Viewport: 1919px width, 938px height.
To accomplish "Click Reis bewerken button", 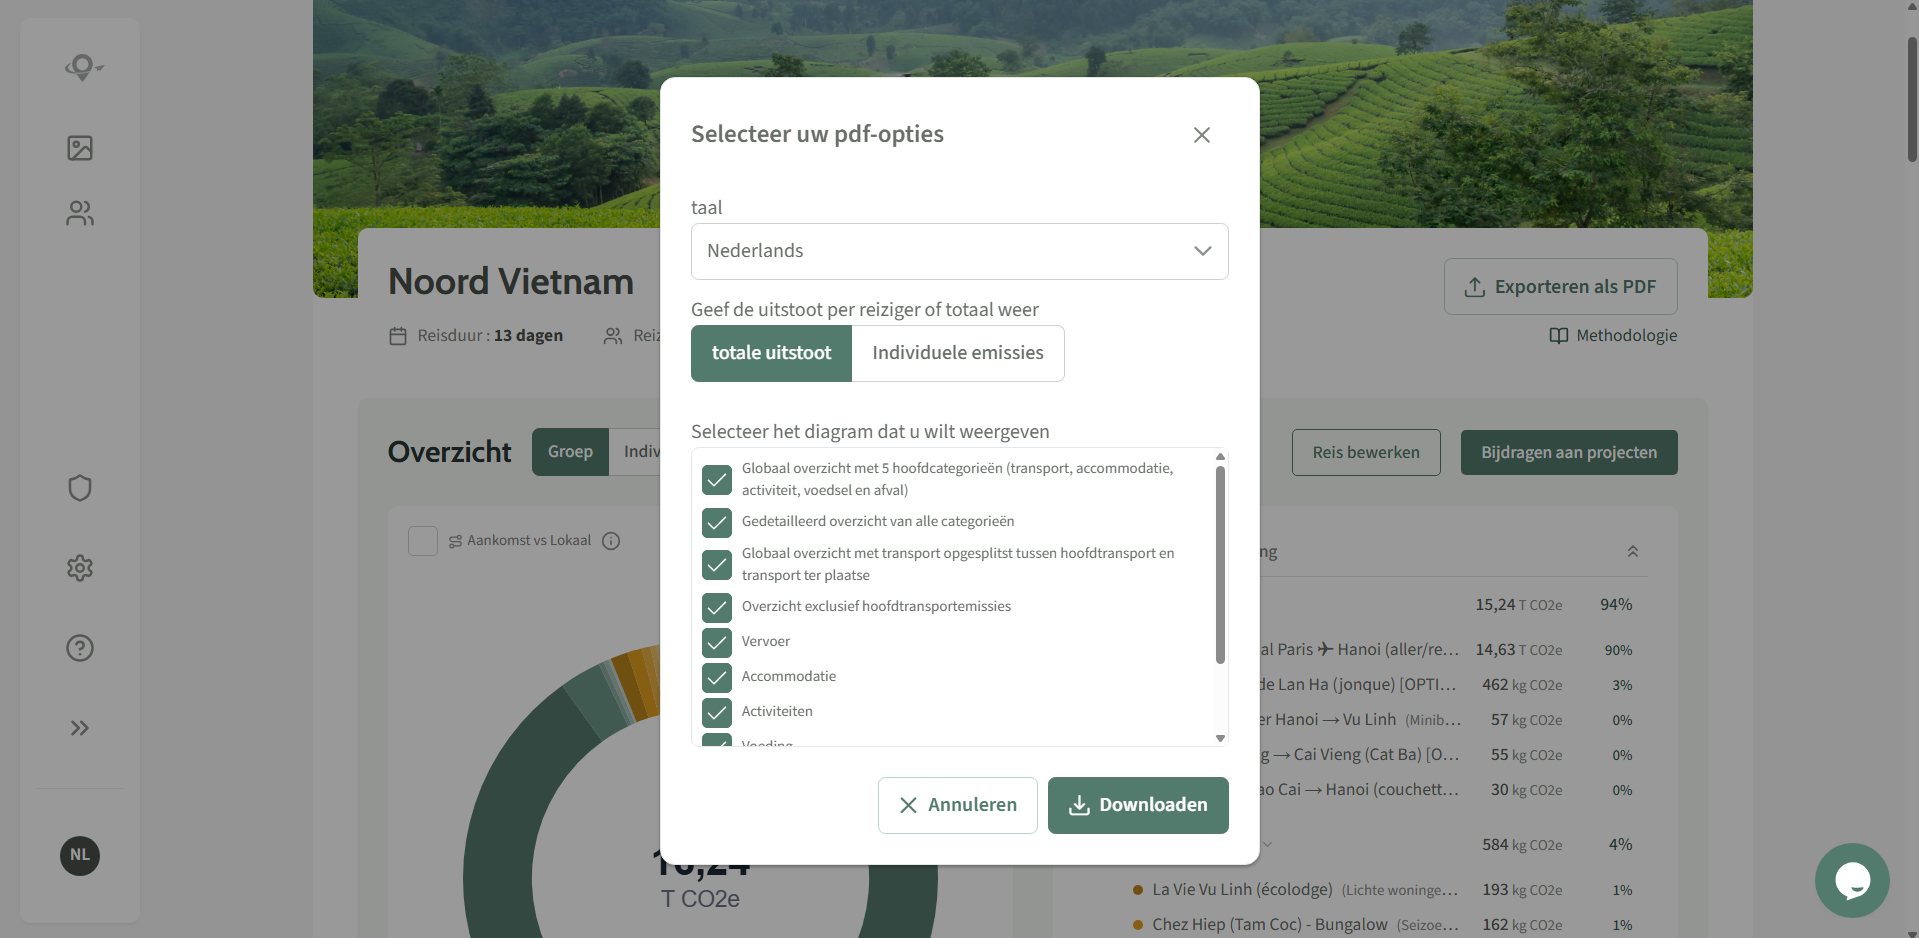I will coord(1366,452).
